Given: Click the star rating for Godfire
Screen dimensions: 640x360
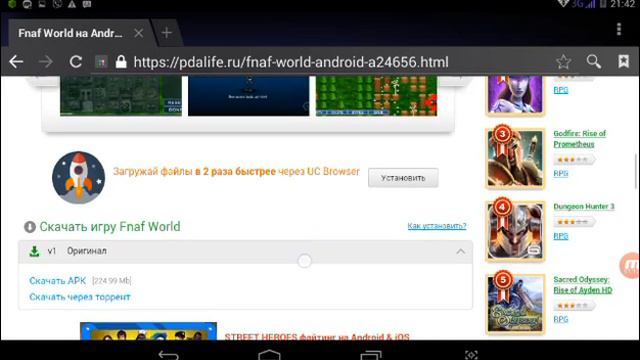Looking at the screenshot, I should coord(574,160).
